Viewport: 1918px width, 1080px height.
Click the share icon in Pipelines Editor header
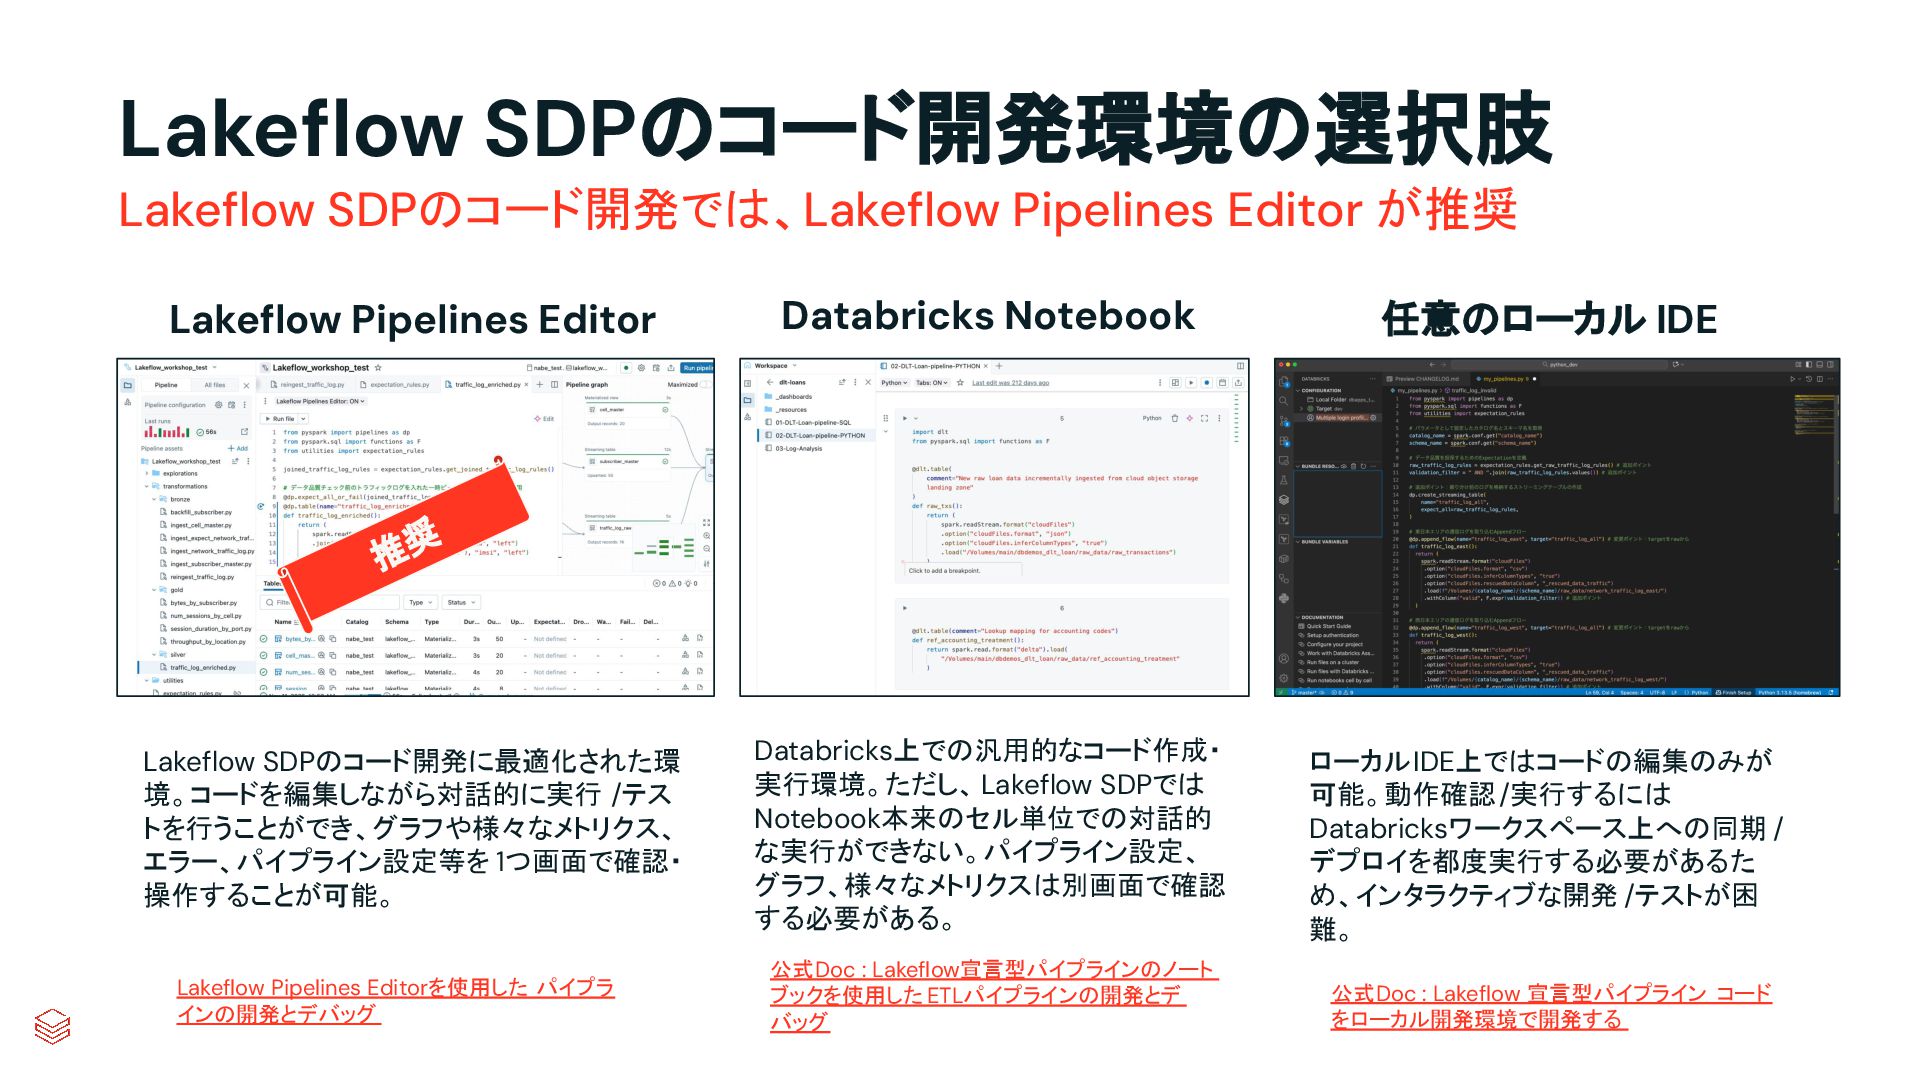pyautogui.click(x=671, y=368)
